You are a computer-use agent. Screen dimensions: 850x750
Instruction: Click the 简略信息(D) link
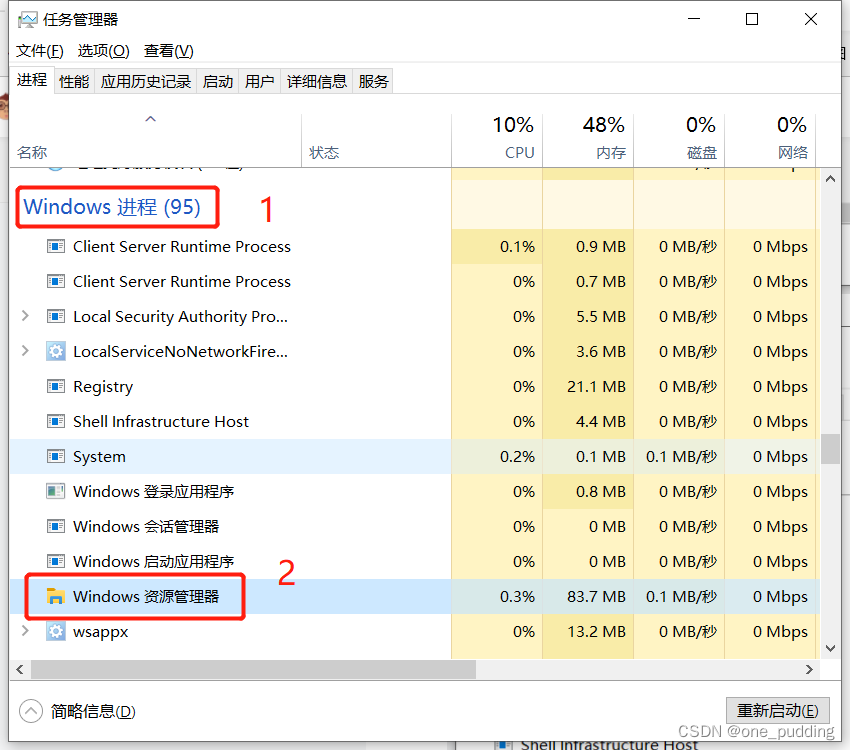pyautogui.click(x=93, y=711)
